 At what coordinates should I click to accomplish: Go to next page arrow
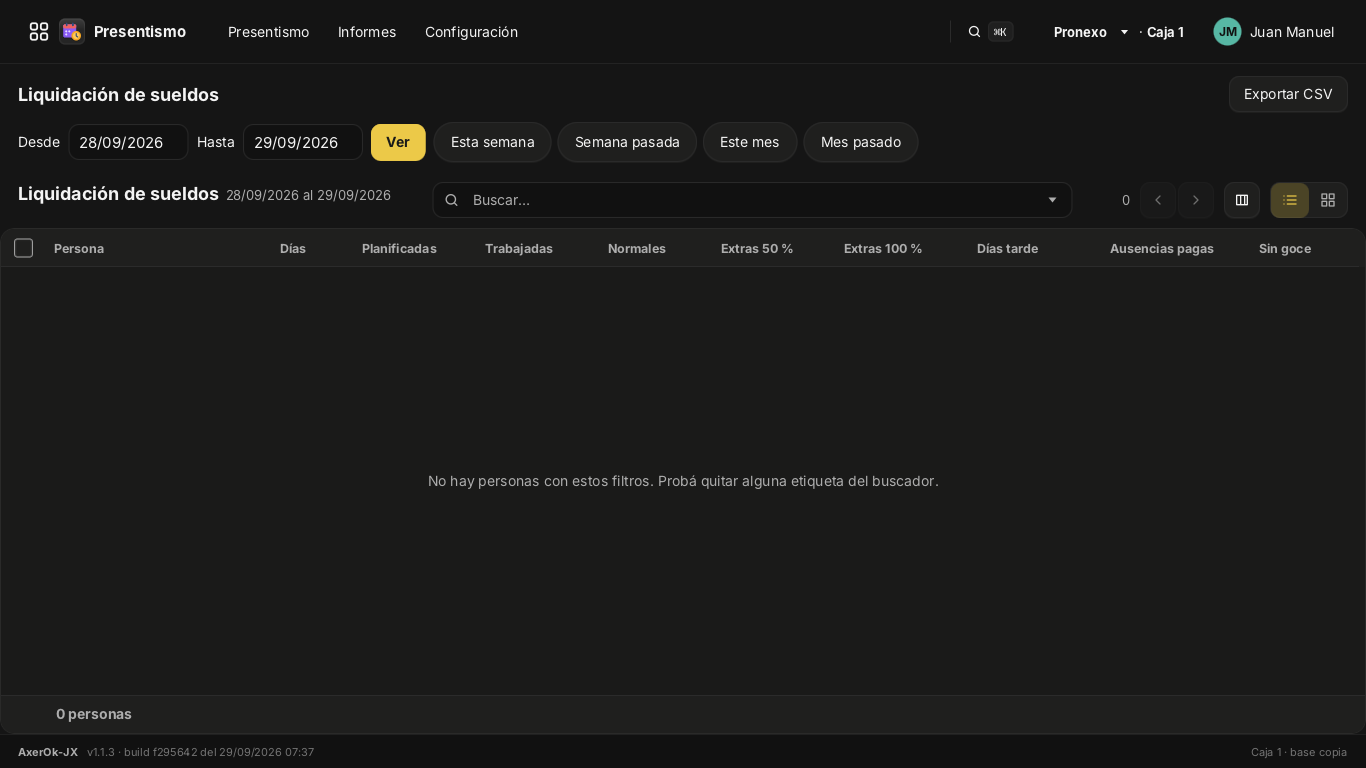pyautogui.click(x=1196, y=200)
